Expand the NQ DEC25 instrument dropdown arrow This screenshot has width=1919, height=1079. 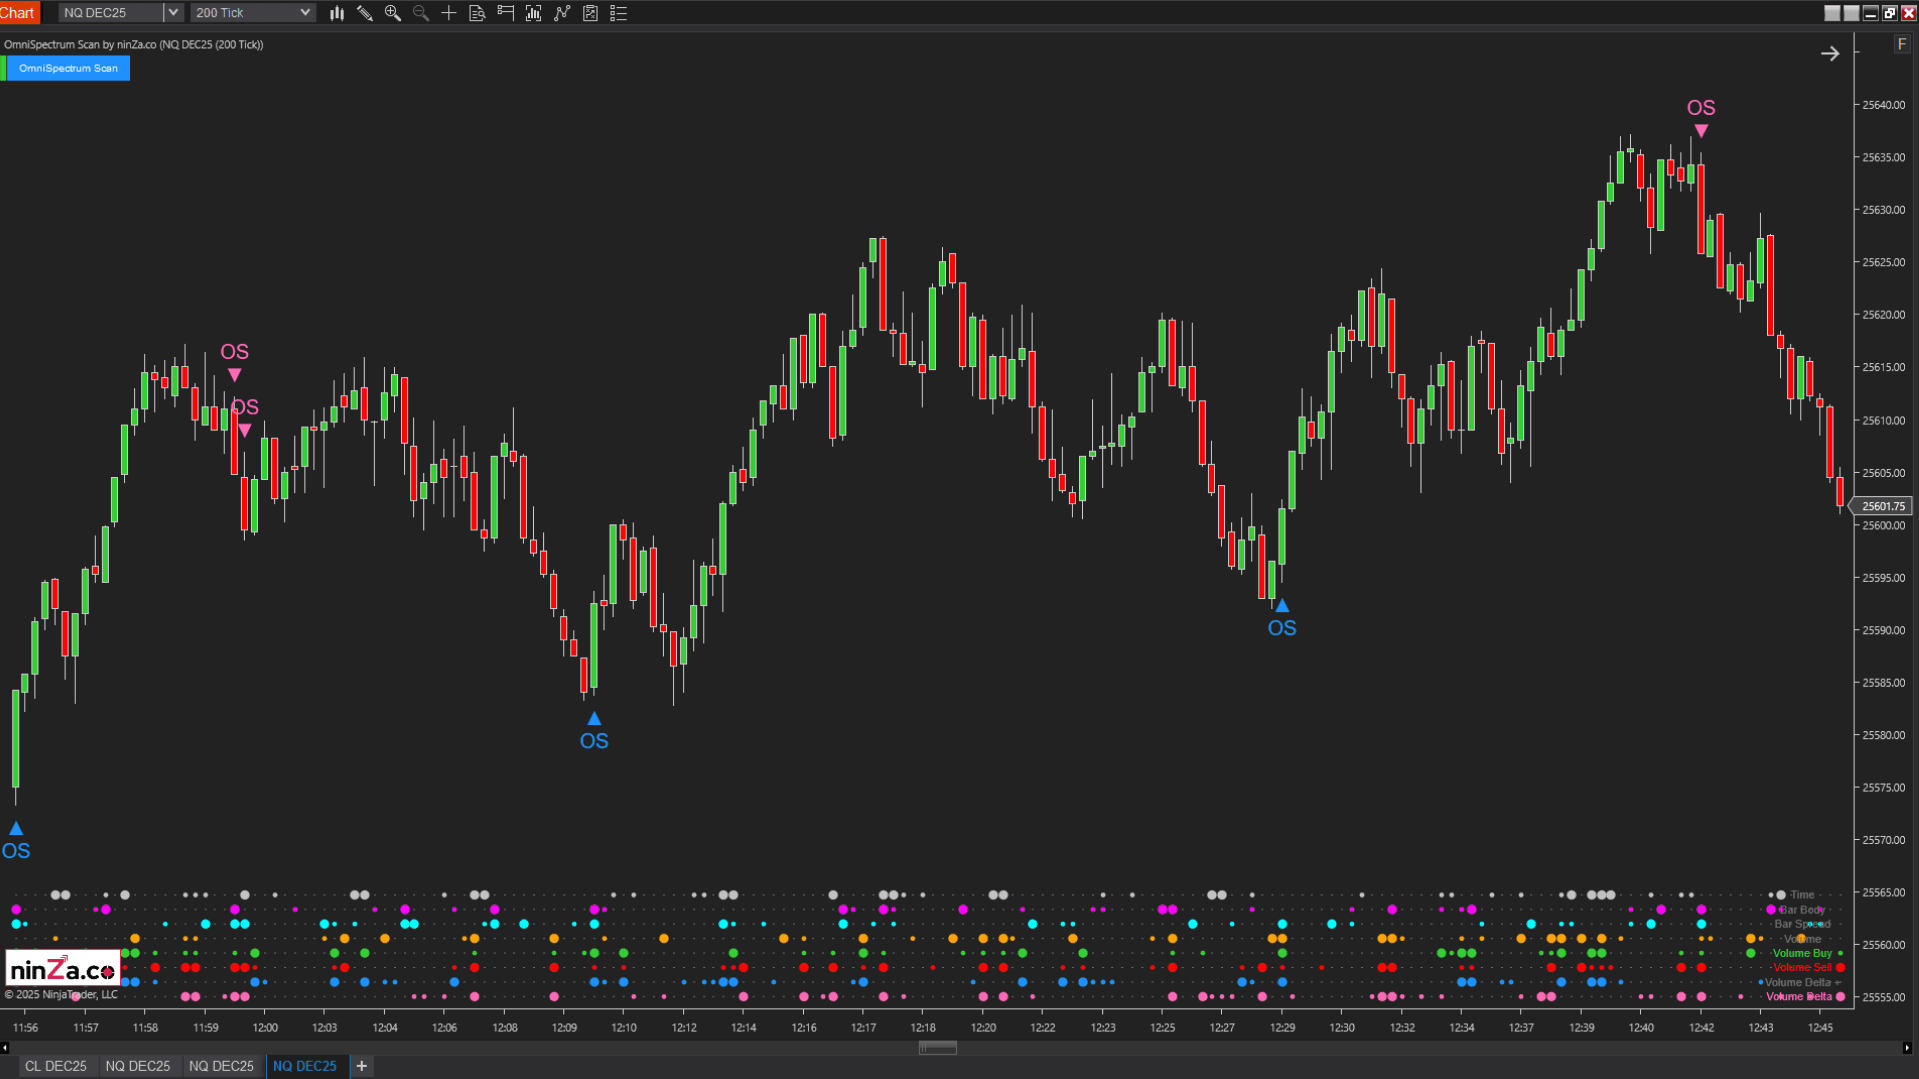point(172,13)
